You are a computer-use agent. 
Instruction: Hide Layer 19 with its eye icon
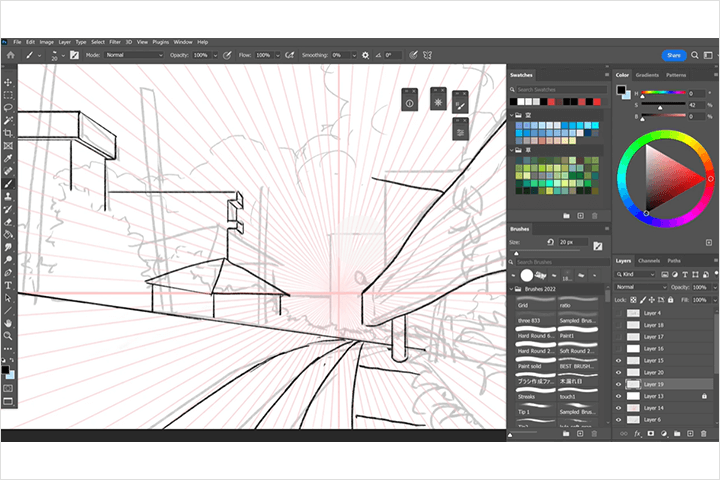(x=619, y=384)
